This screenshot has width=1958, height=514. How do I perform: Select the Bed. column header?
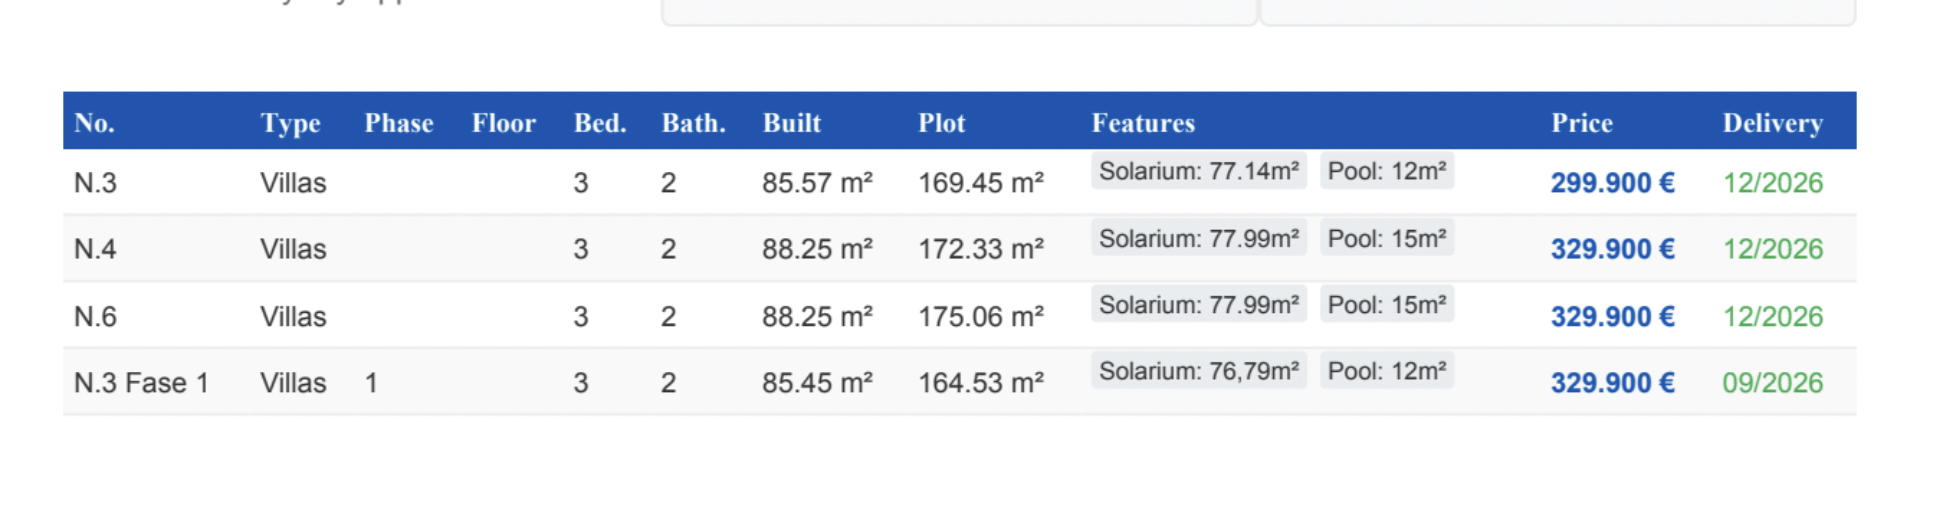[x=599, y=123]
